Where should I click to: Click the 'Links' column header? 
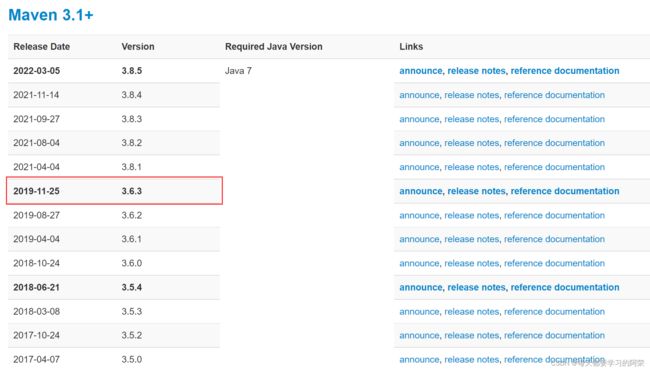coord(411,46)
